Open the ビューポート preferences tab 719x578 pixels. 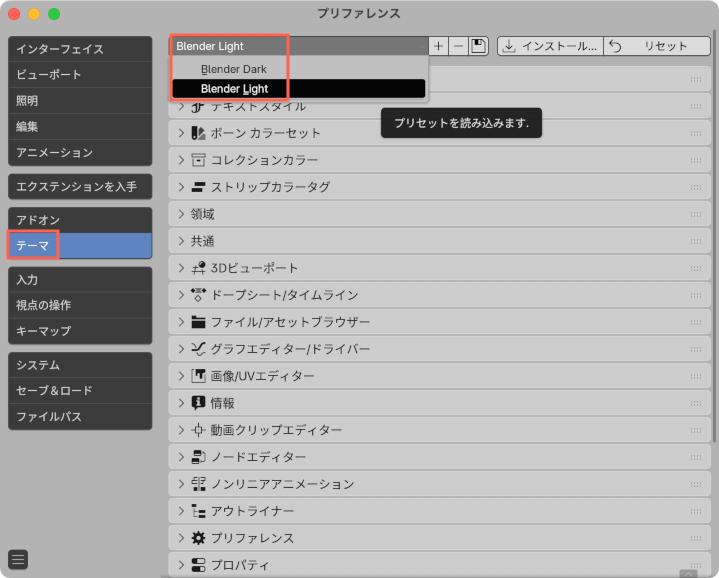point(80,74)
